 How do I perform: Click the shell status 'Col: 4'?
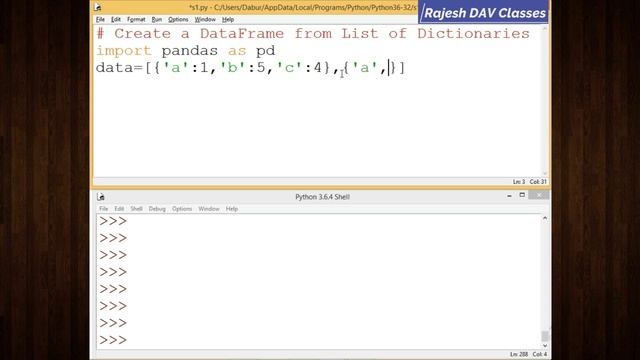point(540,354)
